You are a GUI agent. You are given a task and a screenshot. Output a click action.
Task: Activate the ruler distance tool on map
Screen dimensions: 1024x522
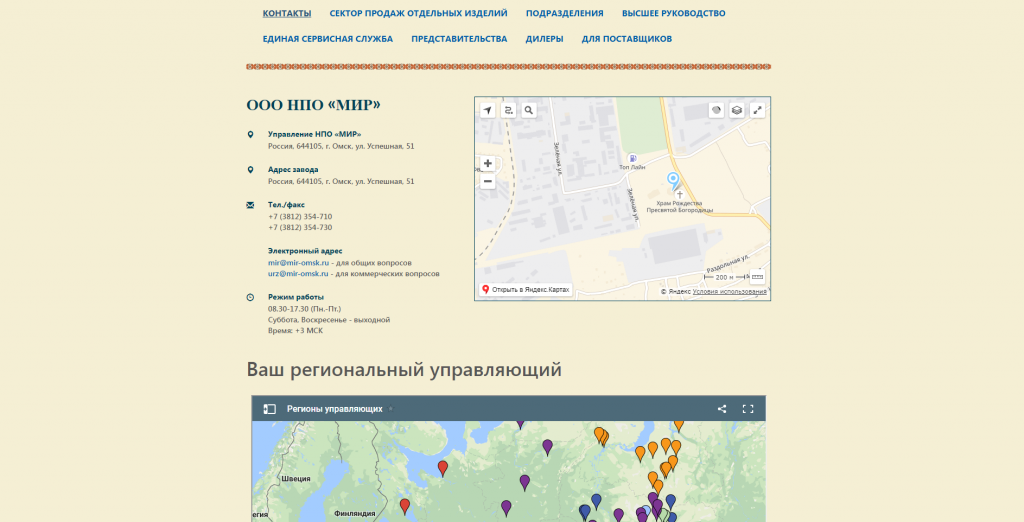757,276
